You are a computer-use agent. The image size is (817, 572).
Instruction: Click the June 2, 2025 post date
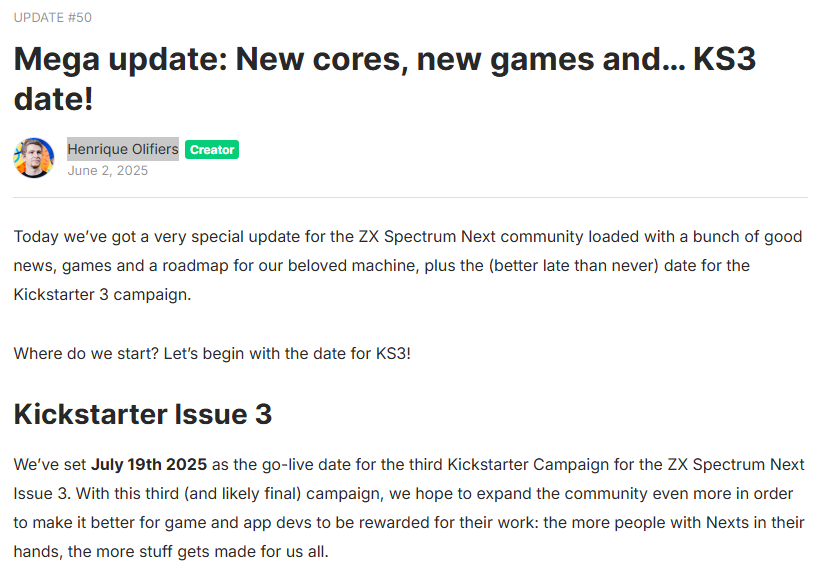[x=108, y=171]
